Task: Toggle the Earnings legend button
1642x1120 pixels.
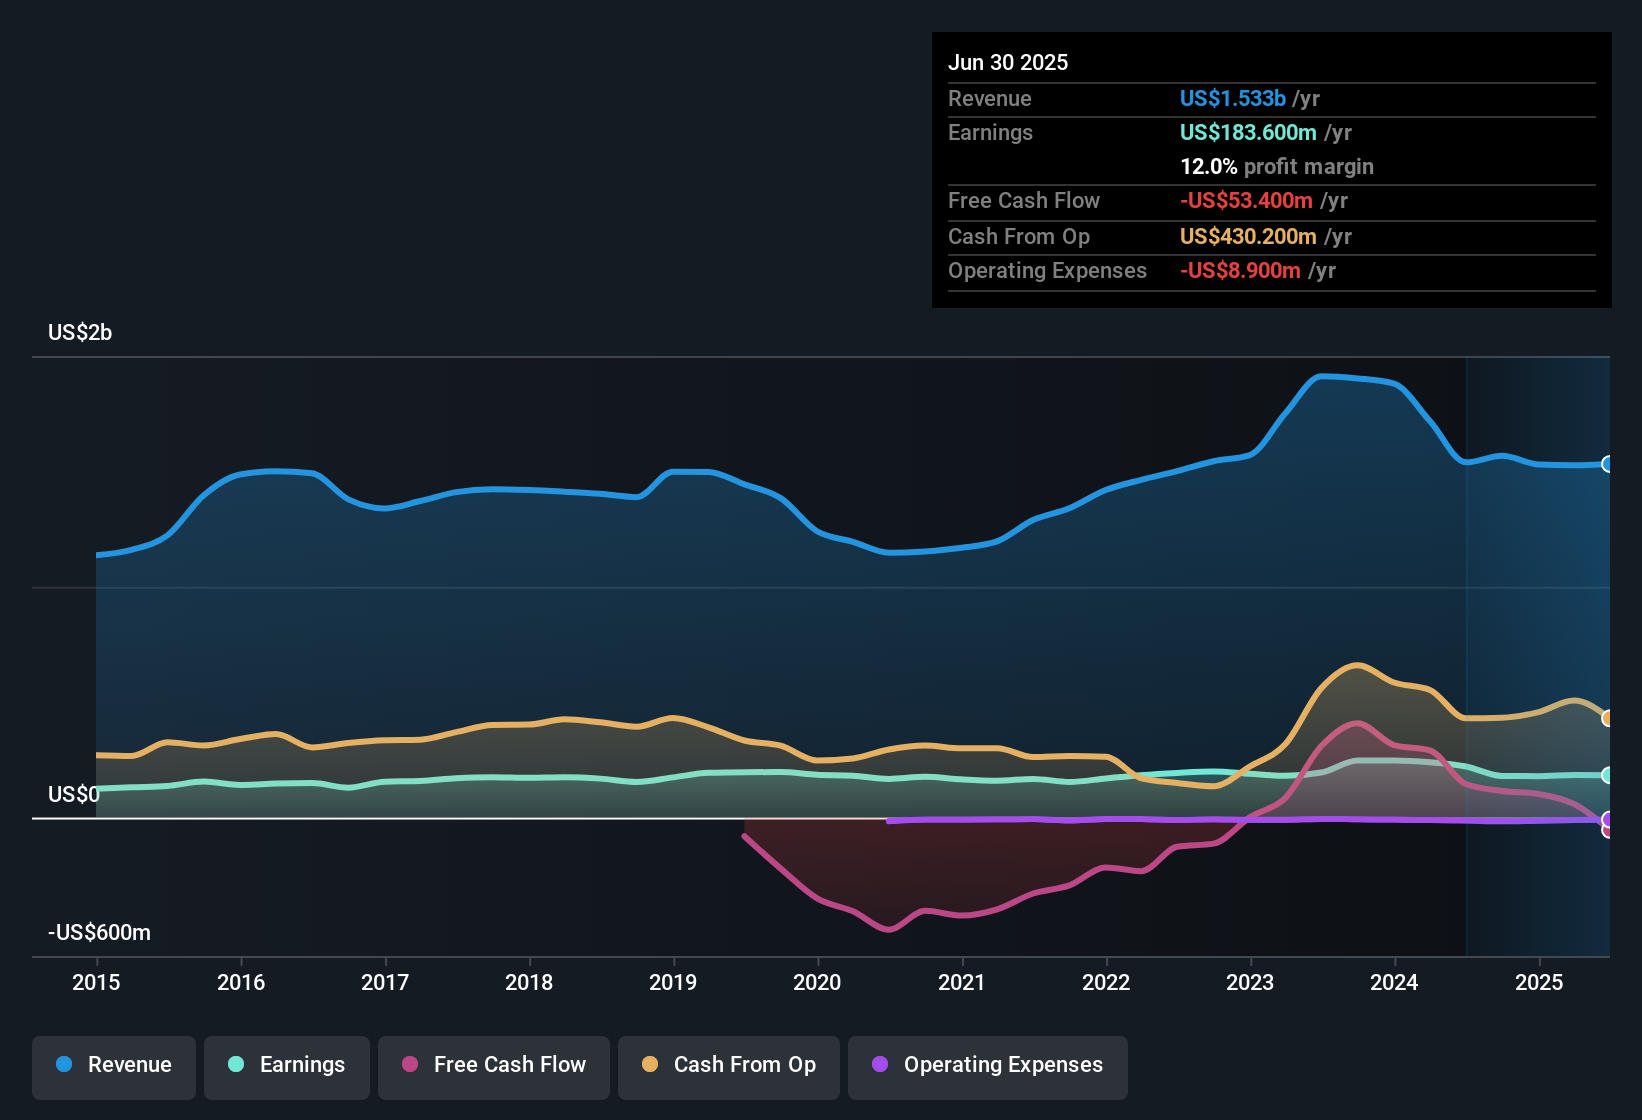Action: [x=287, y=1067]
